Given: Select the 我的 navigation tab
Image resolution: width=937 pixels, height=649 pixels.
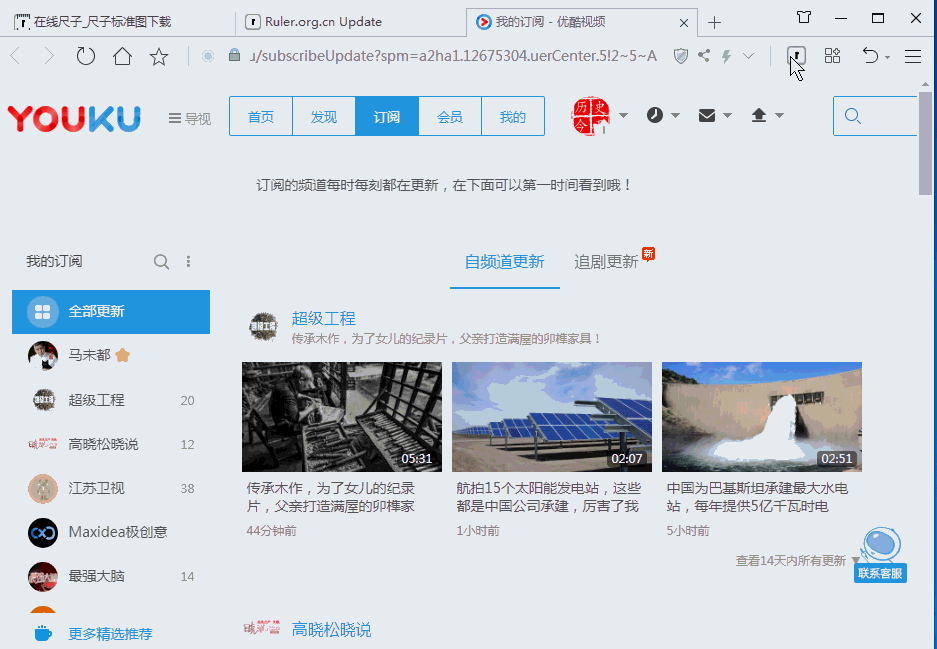Looking at the screenshot, I should pos(513,117).
